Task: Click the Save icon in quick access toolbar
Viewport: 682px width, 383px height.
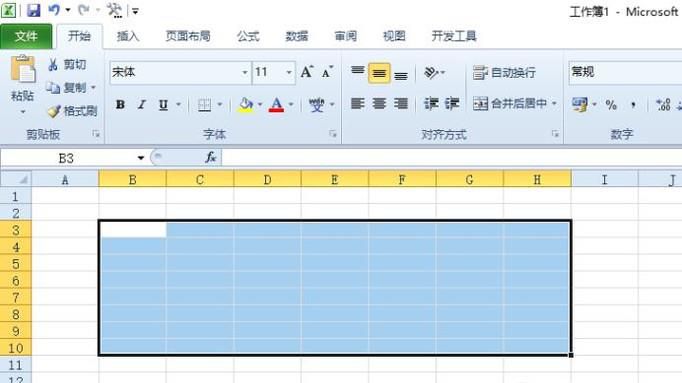Action: (x=33, y=10)
